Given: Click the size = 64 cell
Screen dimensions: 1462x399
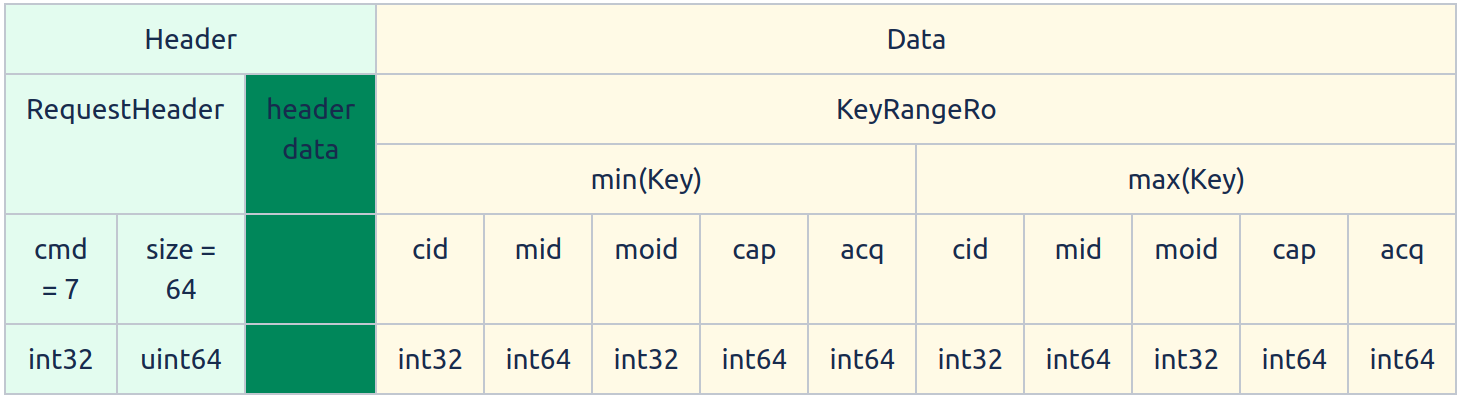Looking at the screenshot, I should [181, 269].
